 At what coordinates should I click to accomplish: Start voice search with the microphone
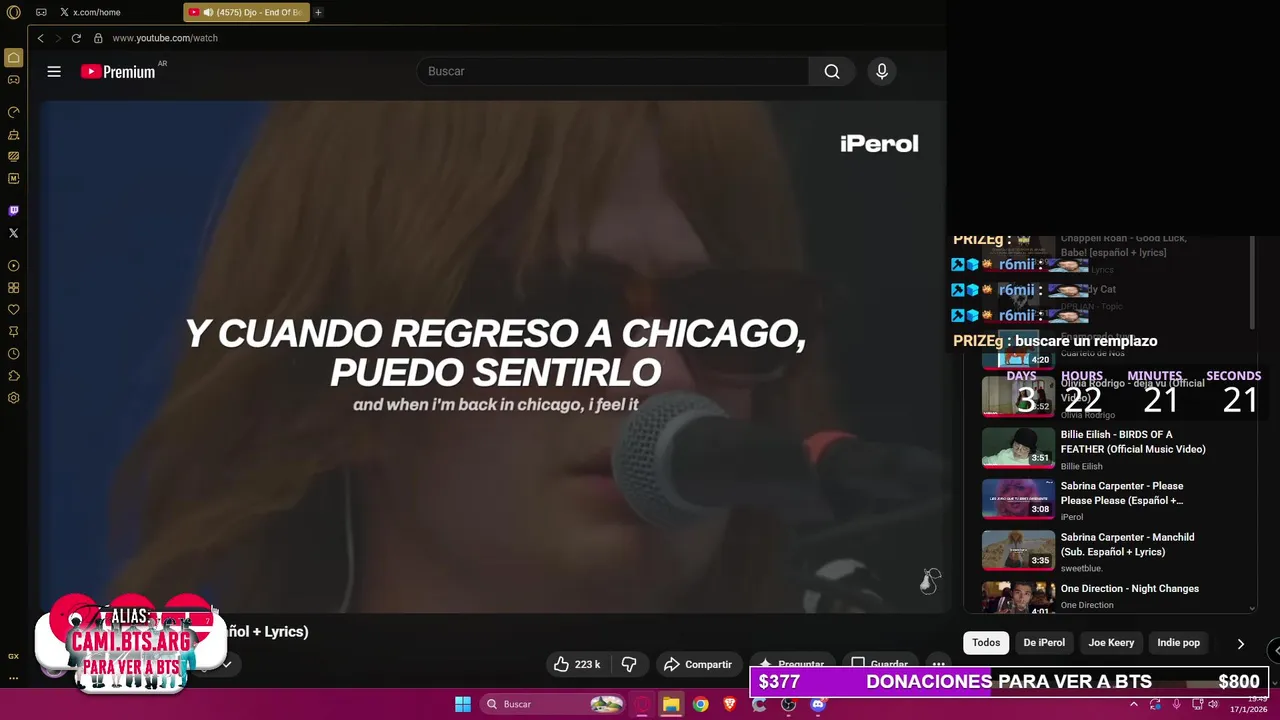click(881, 71)
